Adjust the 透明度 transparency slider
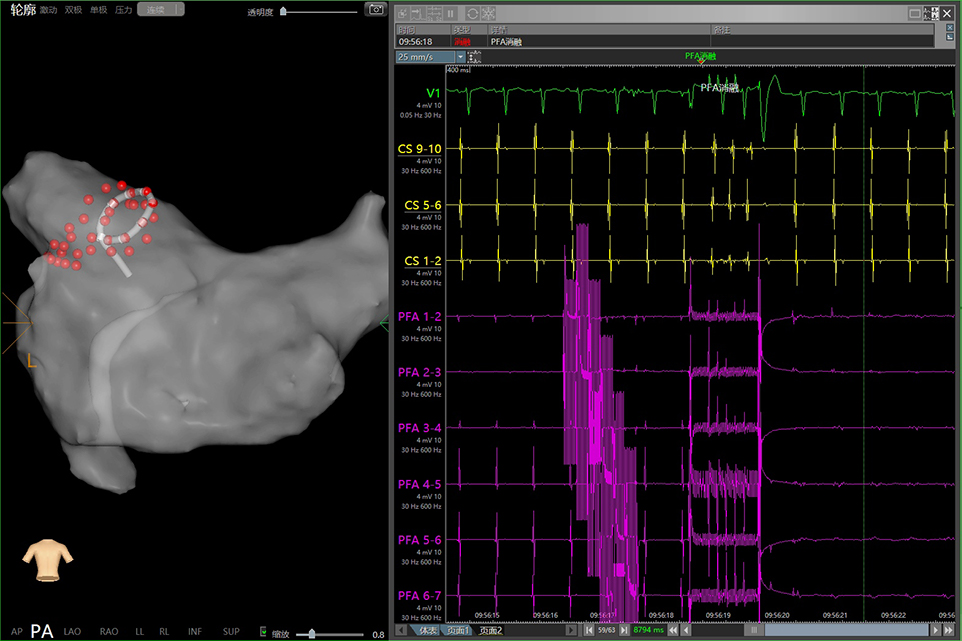 [x=285, y=12]
